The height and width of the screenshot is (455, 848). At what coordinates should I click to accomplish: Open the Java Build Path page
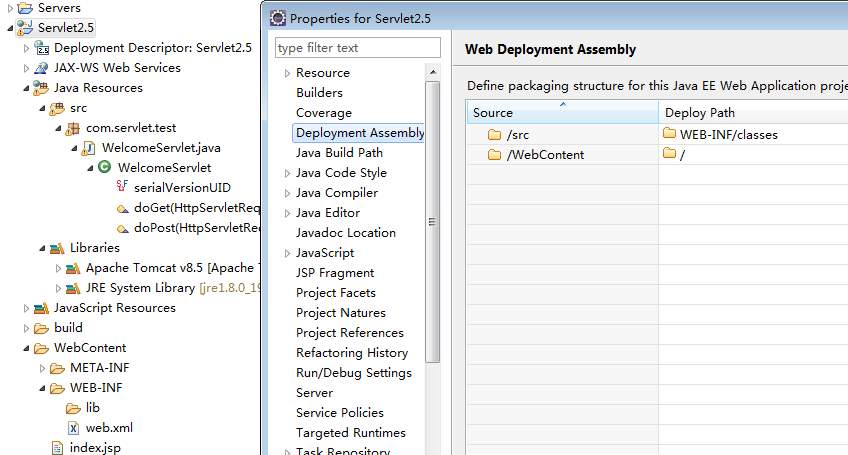pos(339,153)
